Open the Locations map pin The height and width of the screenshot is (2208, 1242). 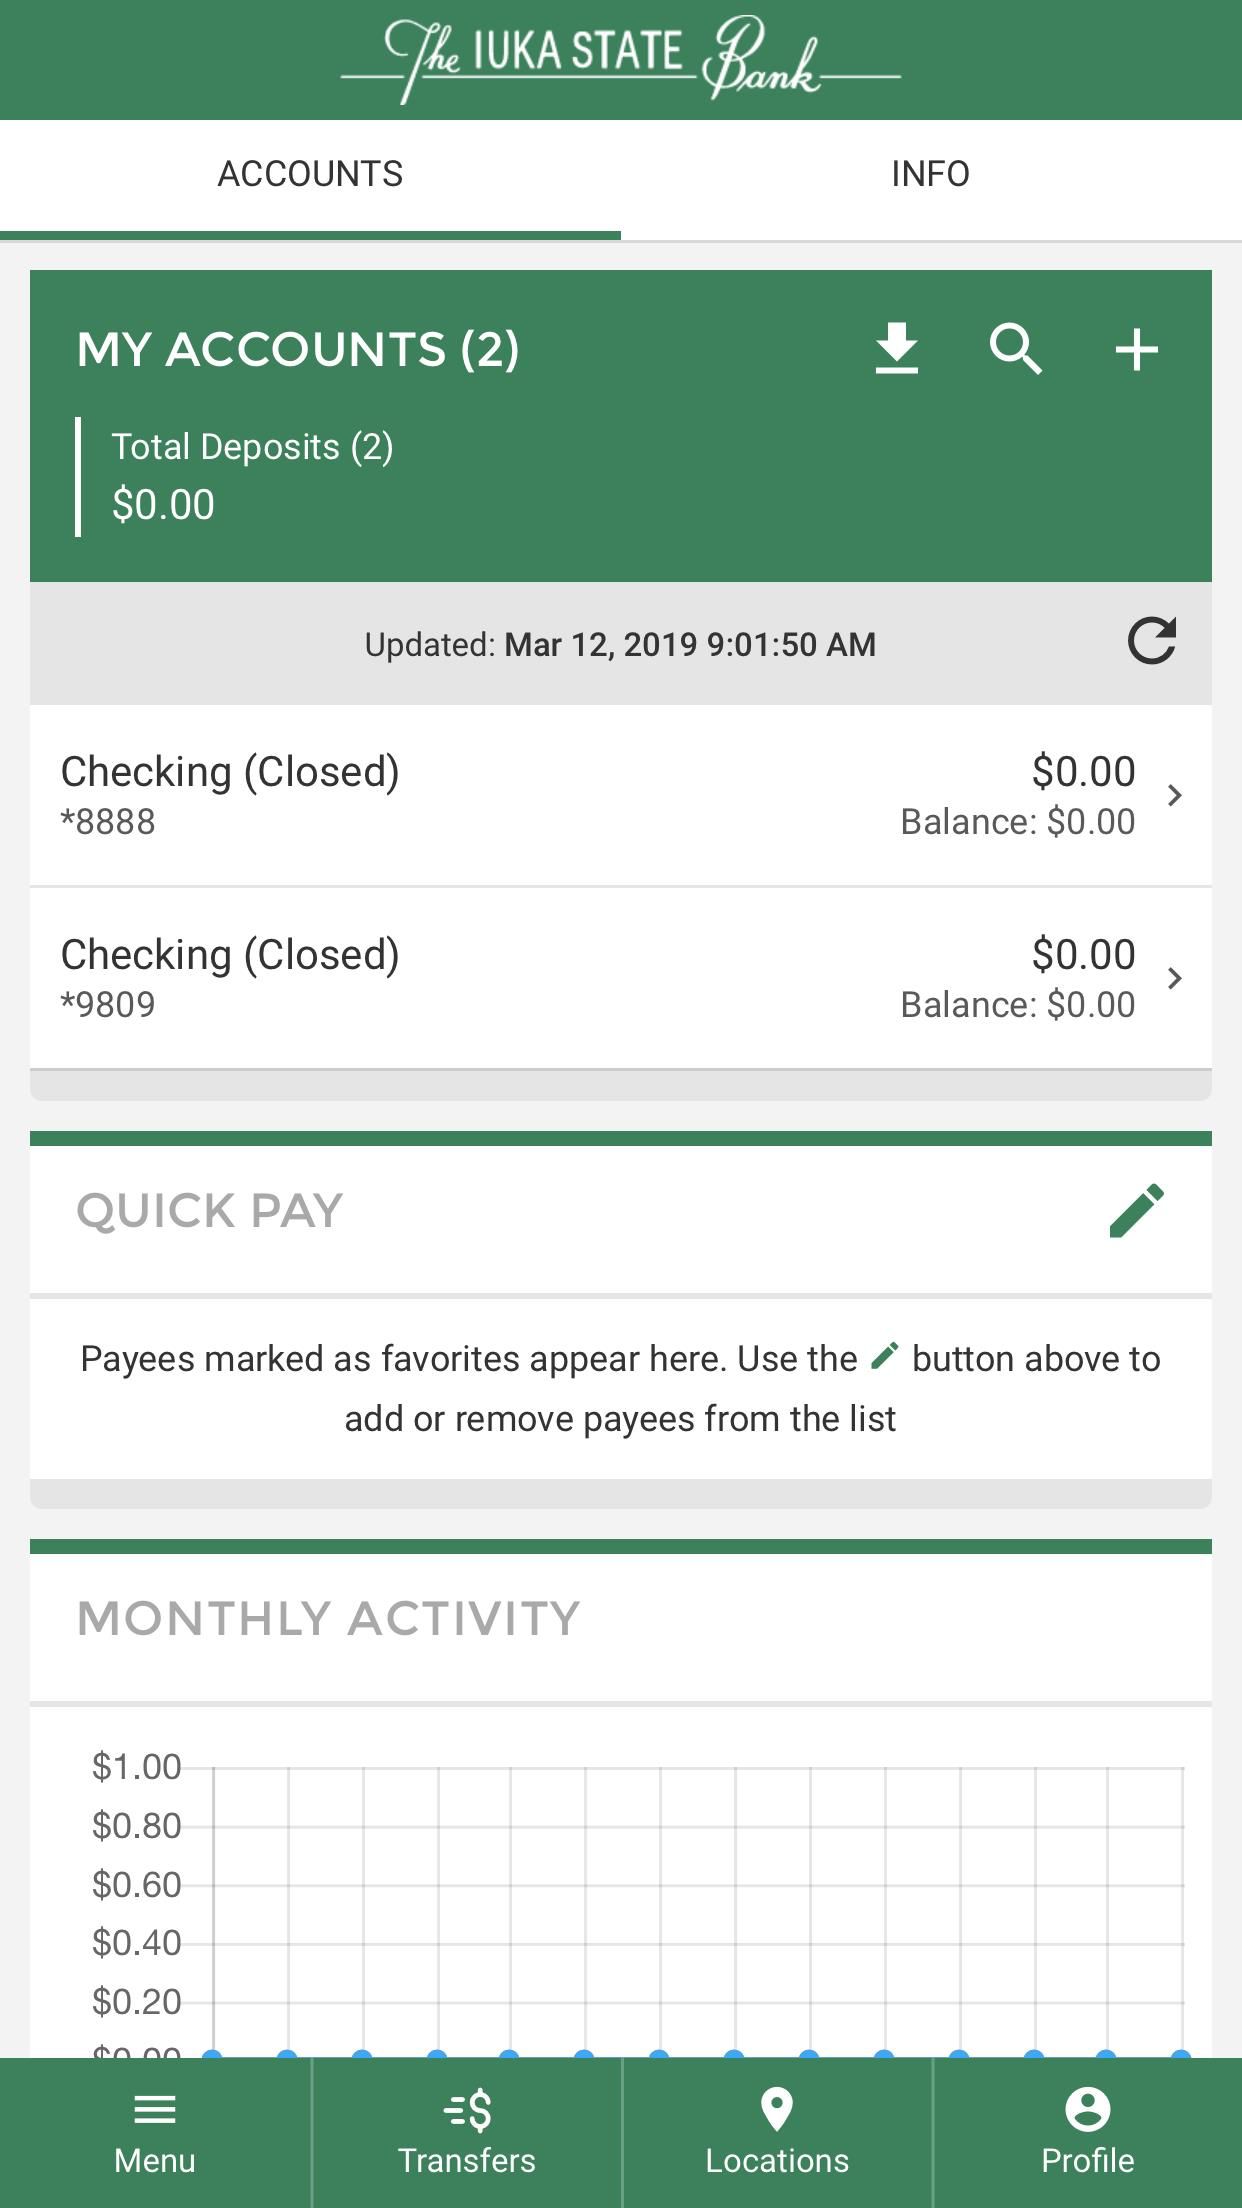(x=777, y=2110)
